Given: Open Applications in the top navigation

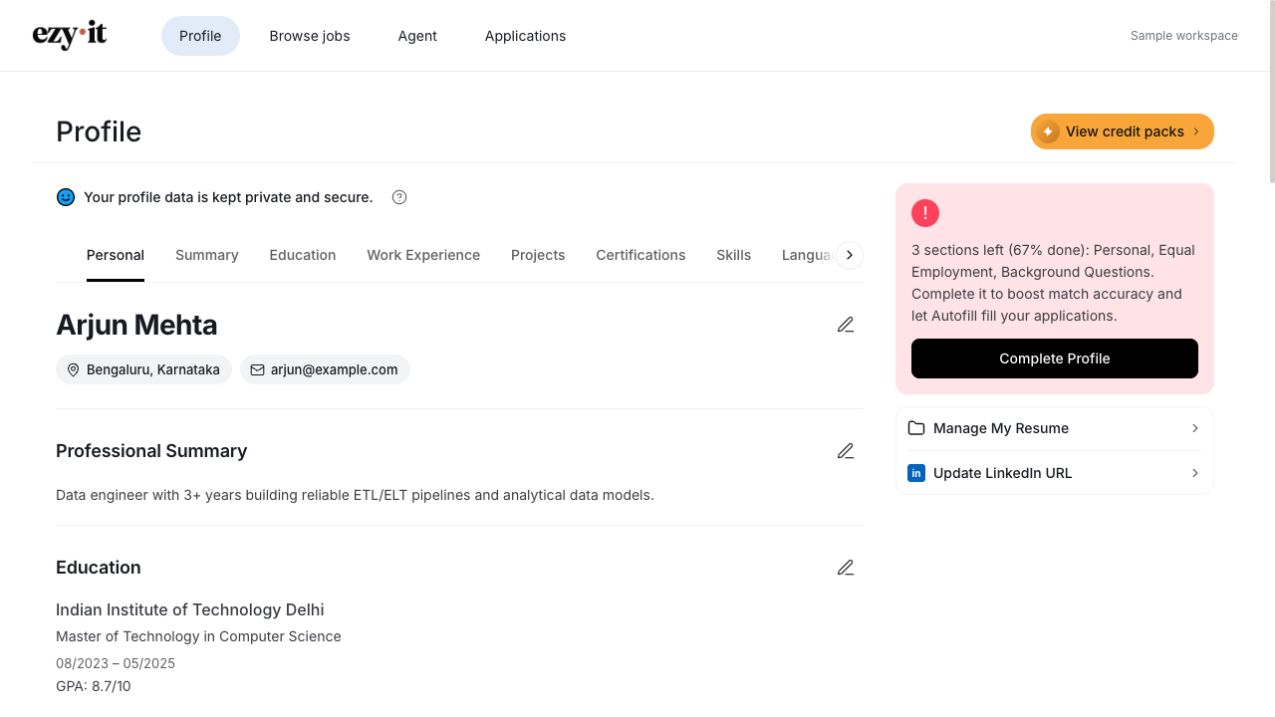Looking at the screenshot, I should (x=525, y=36).
